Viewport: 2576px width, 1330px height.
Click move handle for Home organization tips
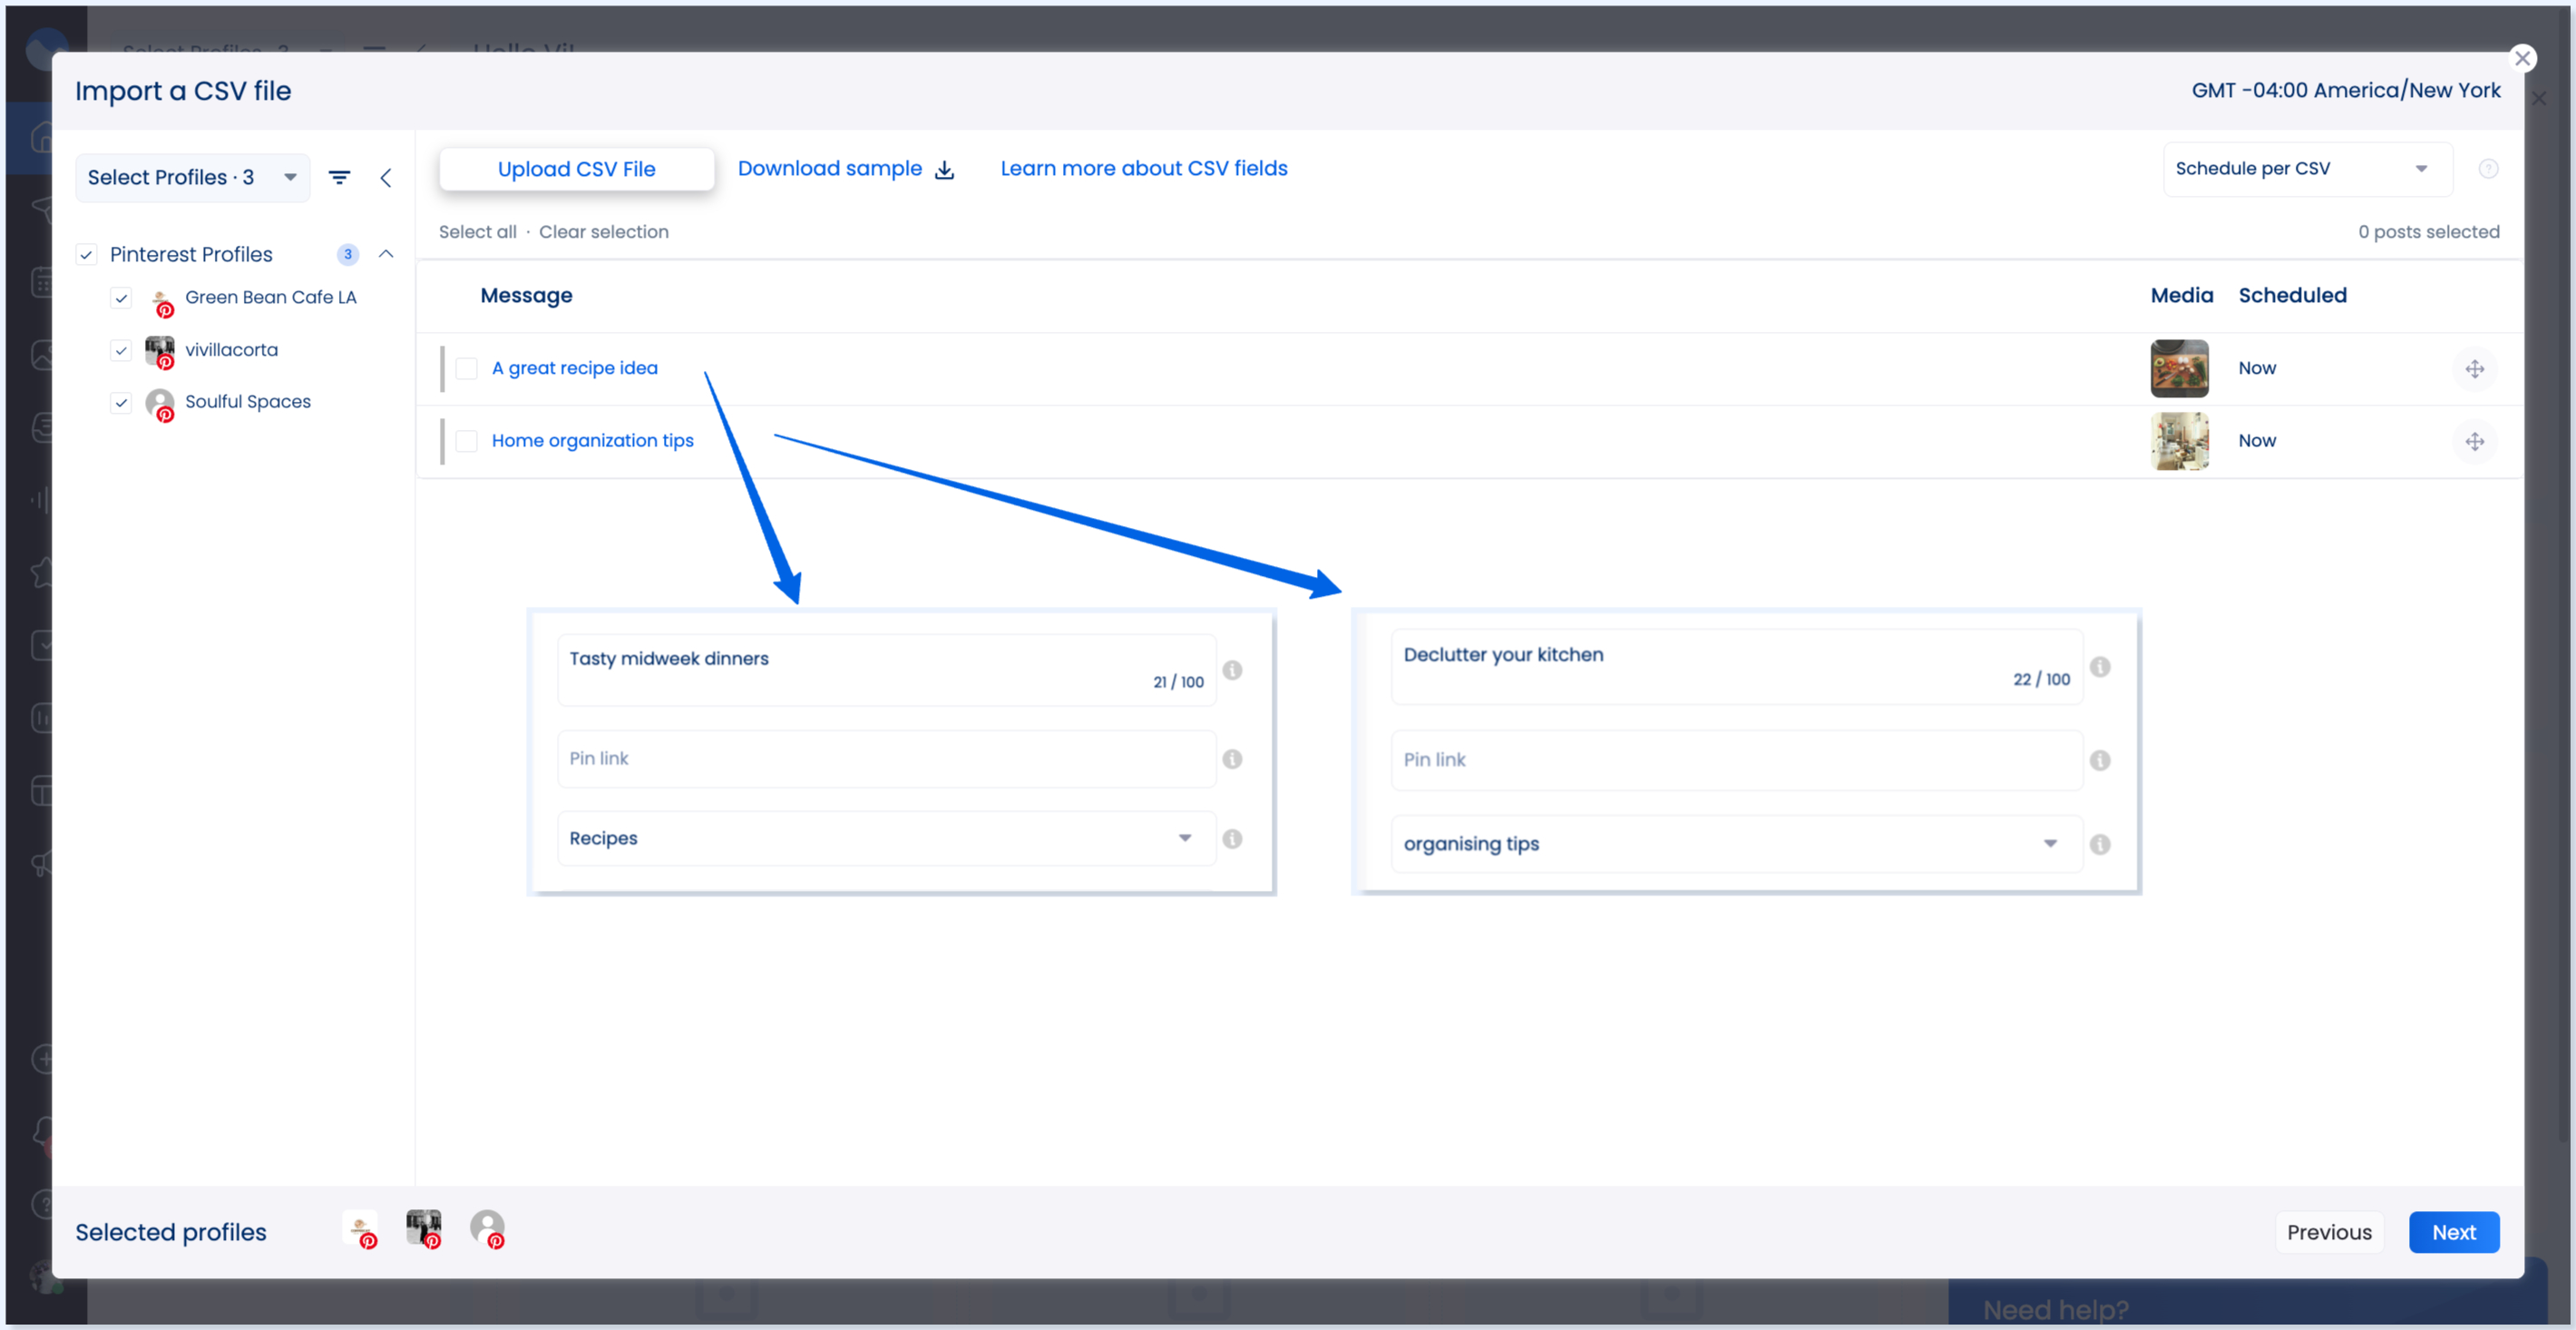click(x=2475, y=442)
